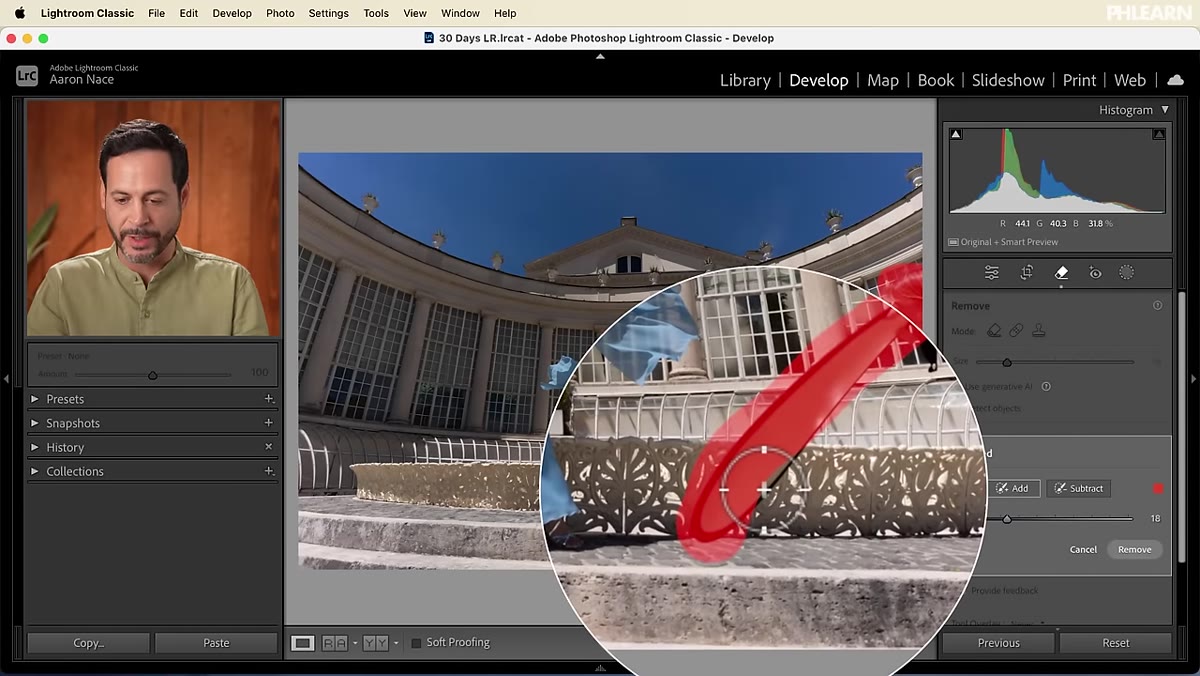Open the Reference view dropdown arrow
This screenshot has width=1200, height=676.
pyautogui.click(x=354, y=643)
